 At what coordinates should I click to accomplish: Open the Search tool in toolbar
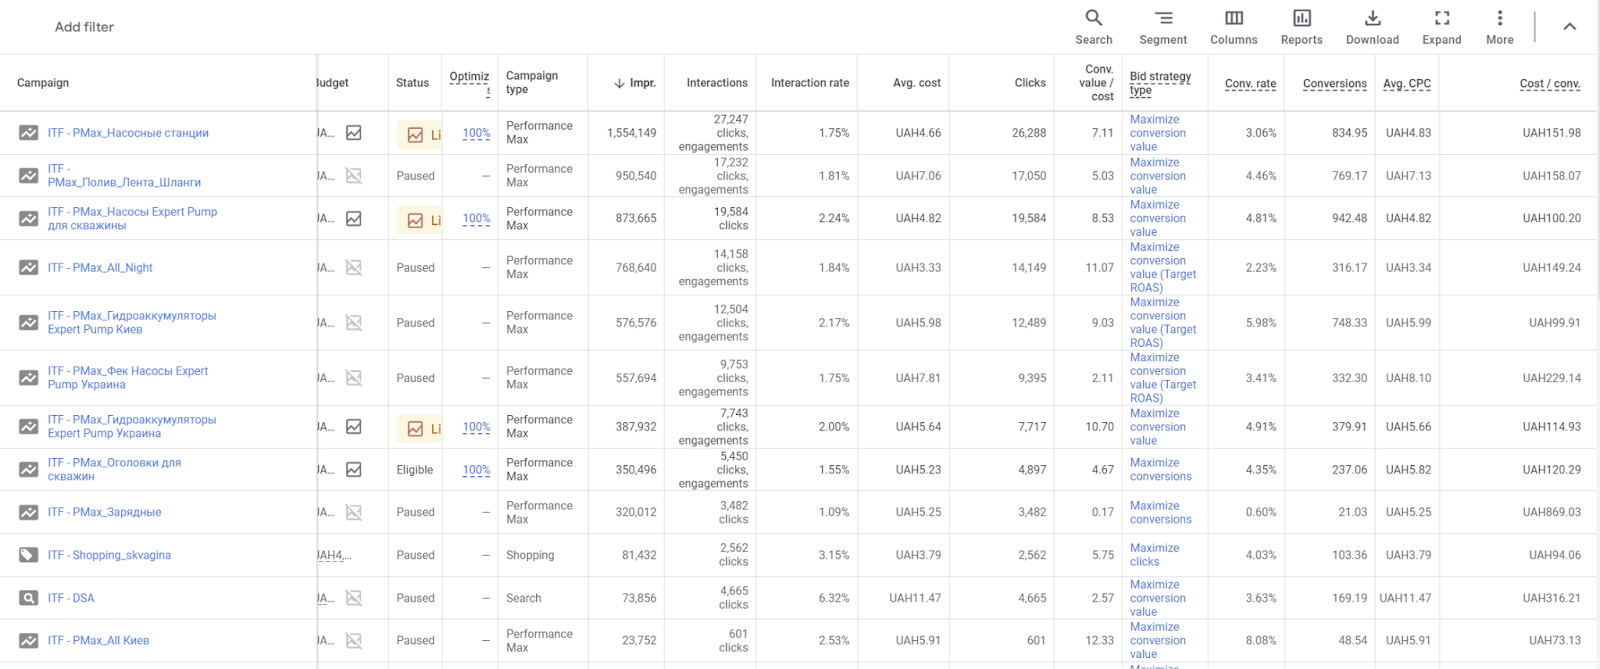pos(1093,27)
